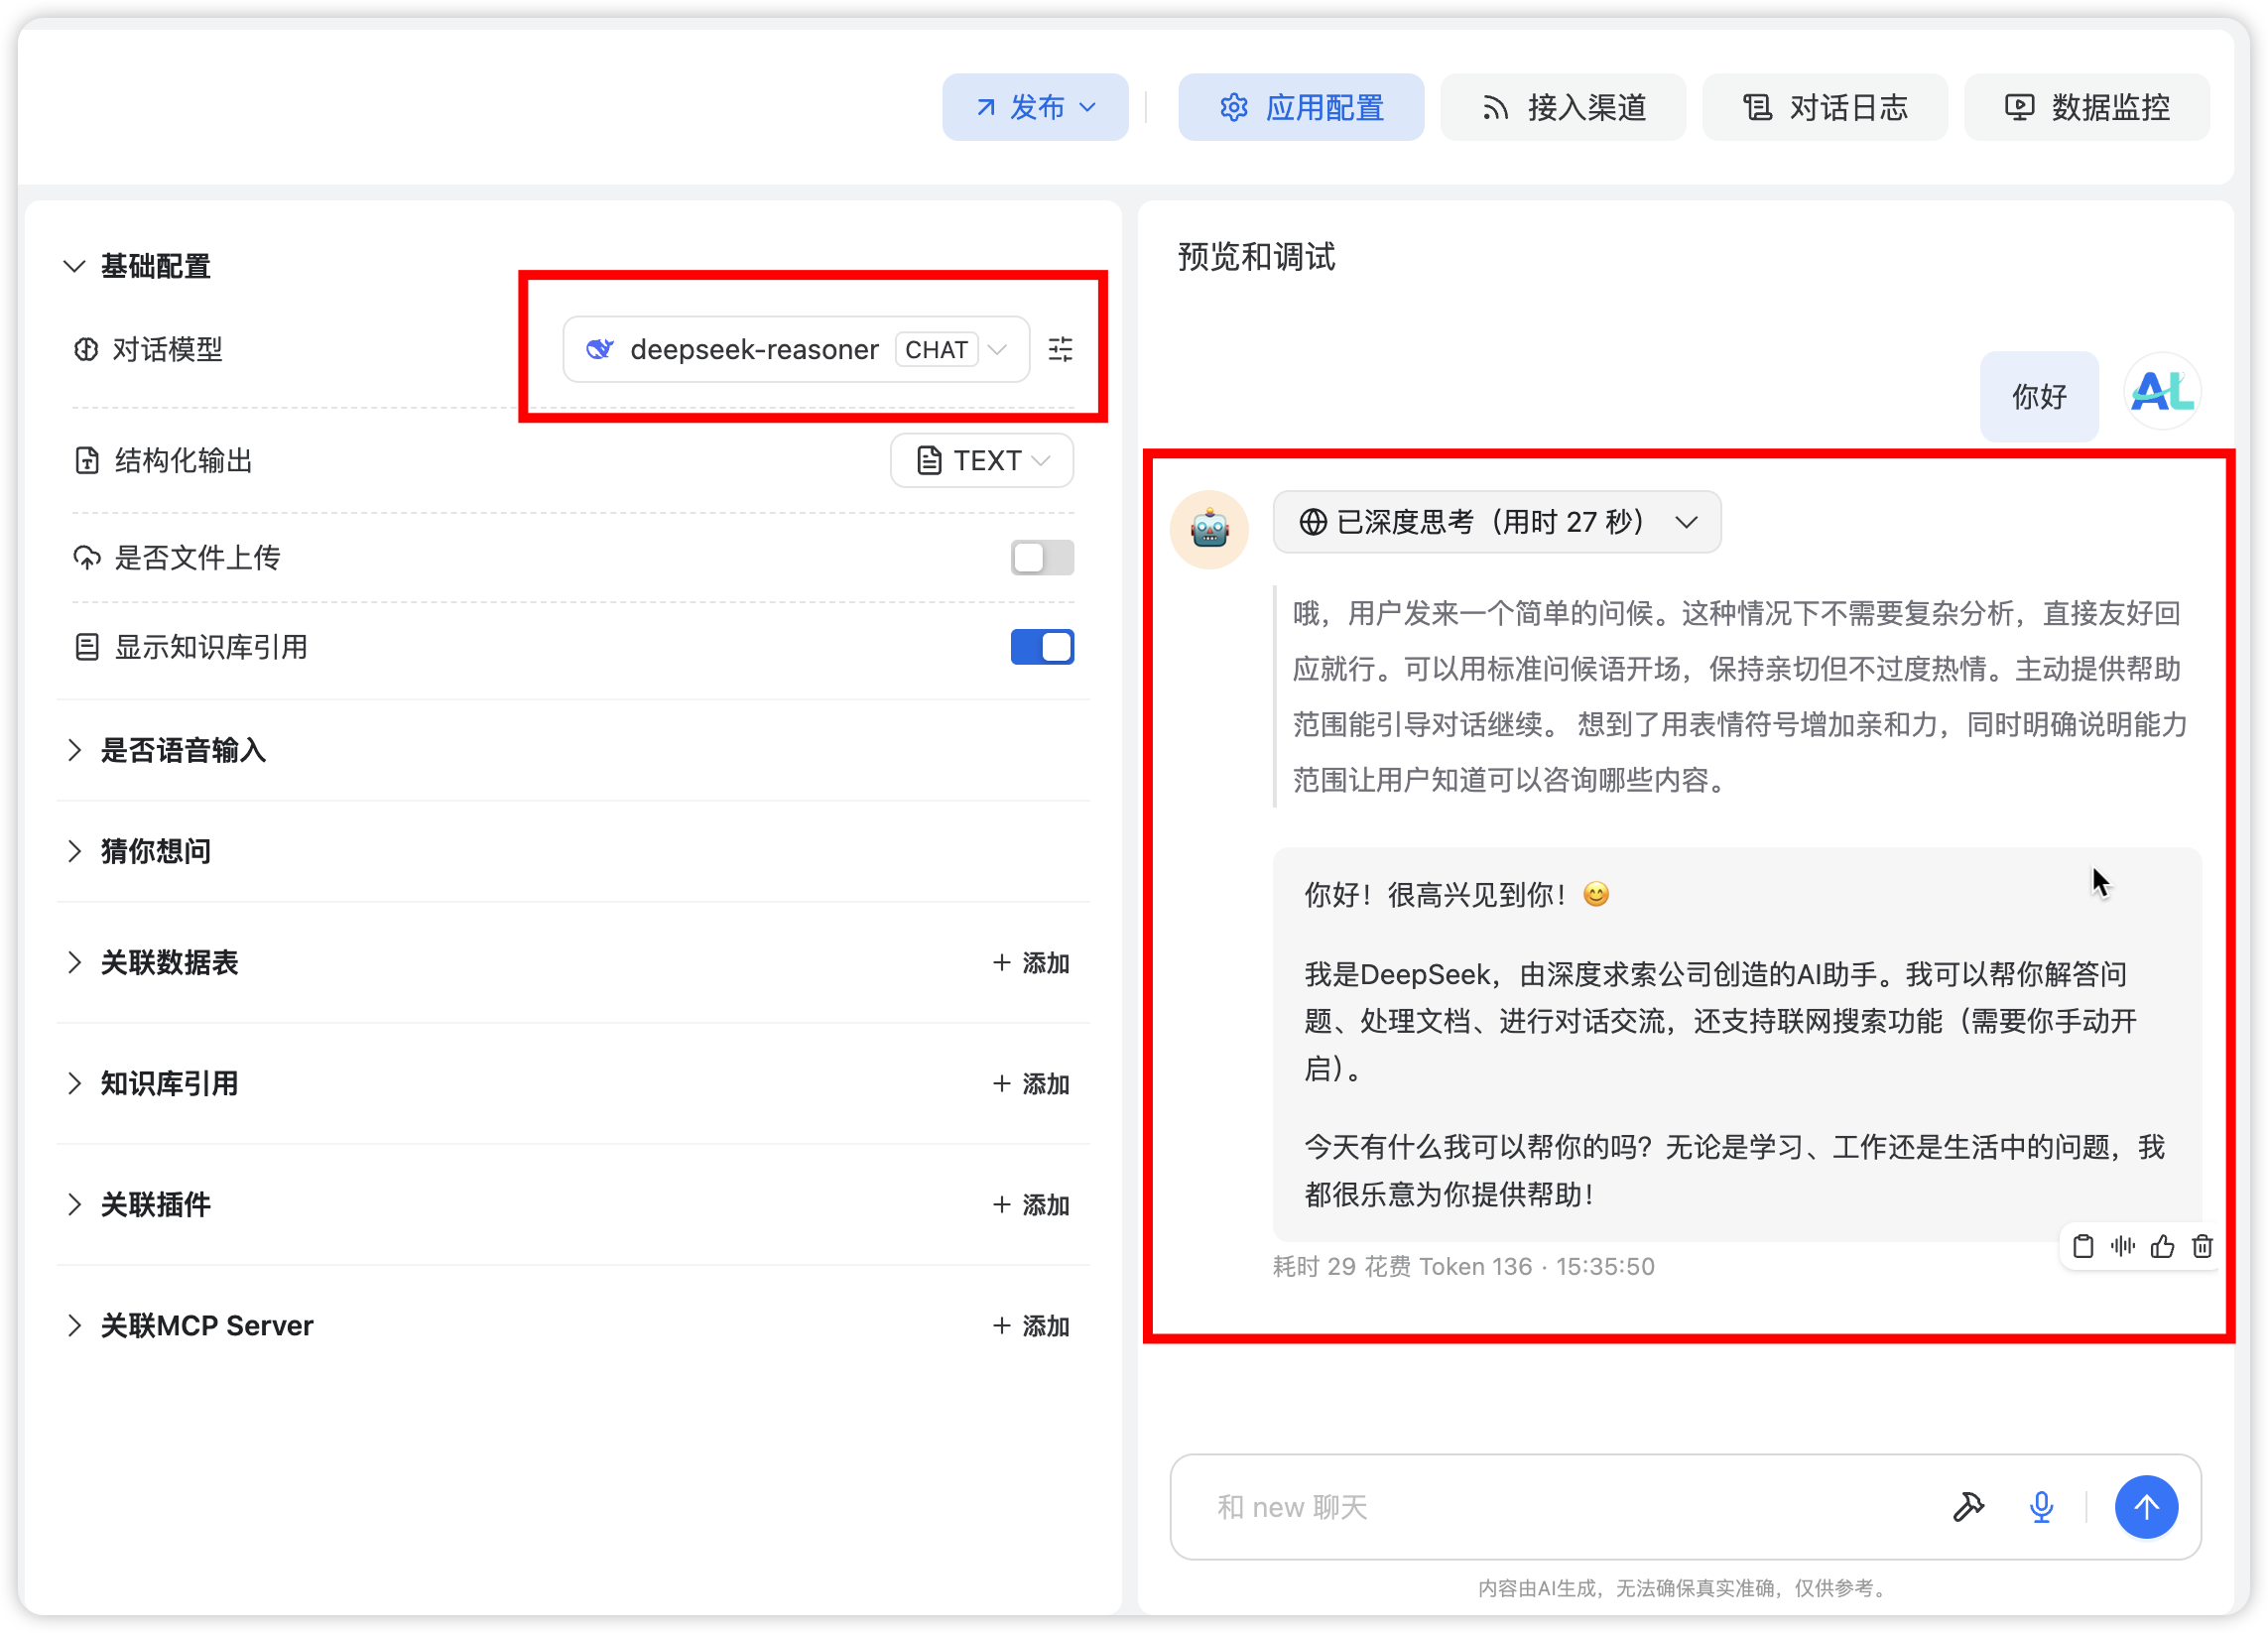Collapse the 已深度思考 thinking section
Screen dimensions: 2268x1633
coord(1496,522)
